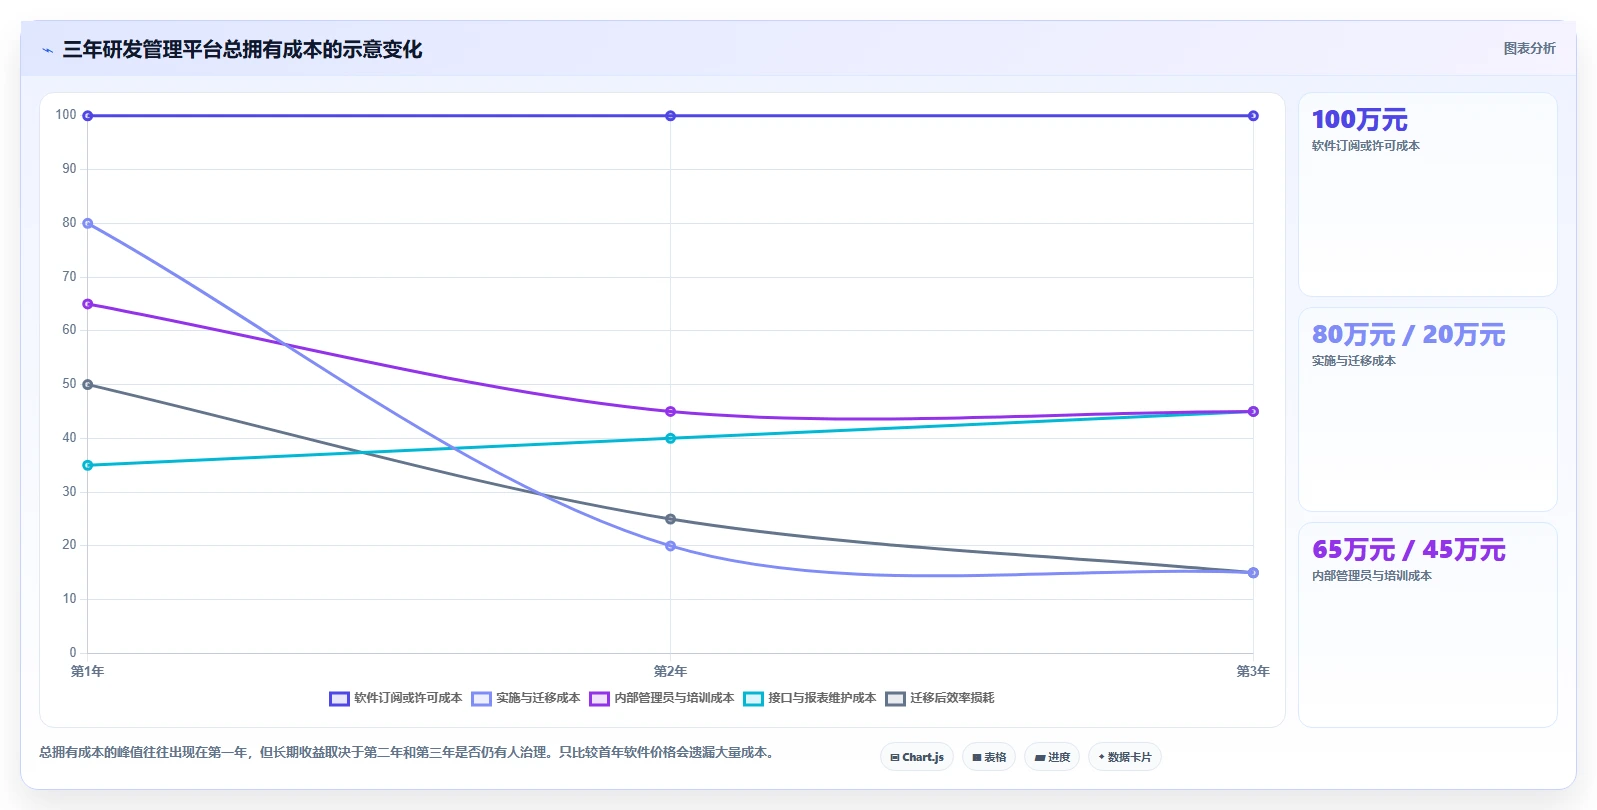Toggle the 实施与迁移成本 legend swatch
Image resolution: width=1597 pixels, height=810 pixels.
pos(481,699)
